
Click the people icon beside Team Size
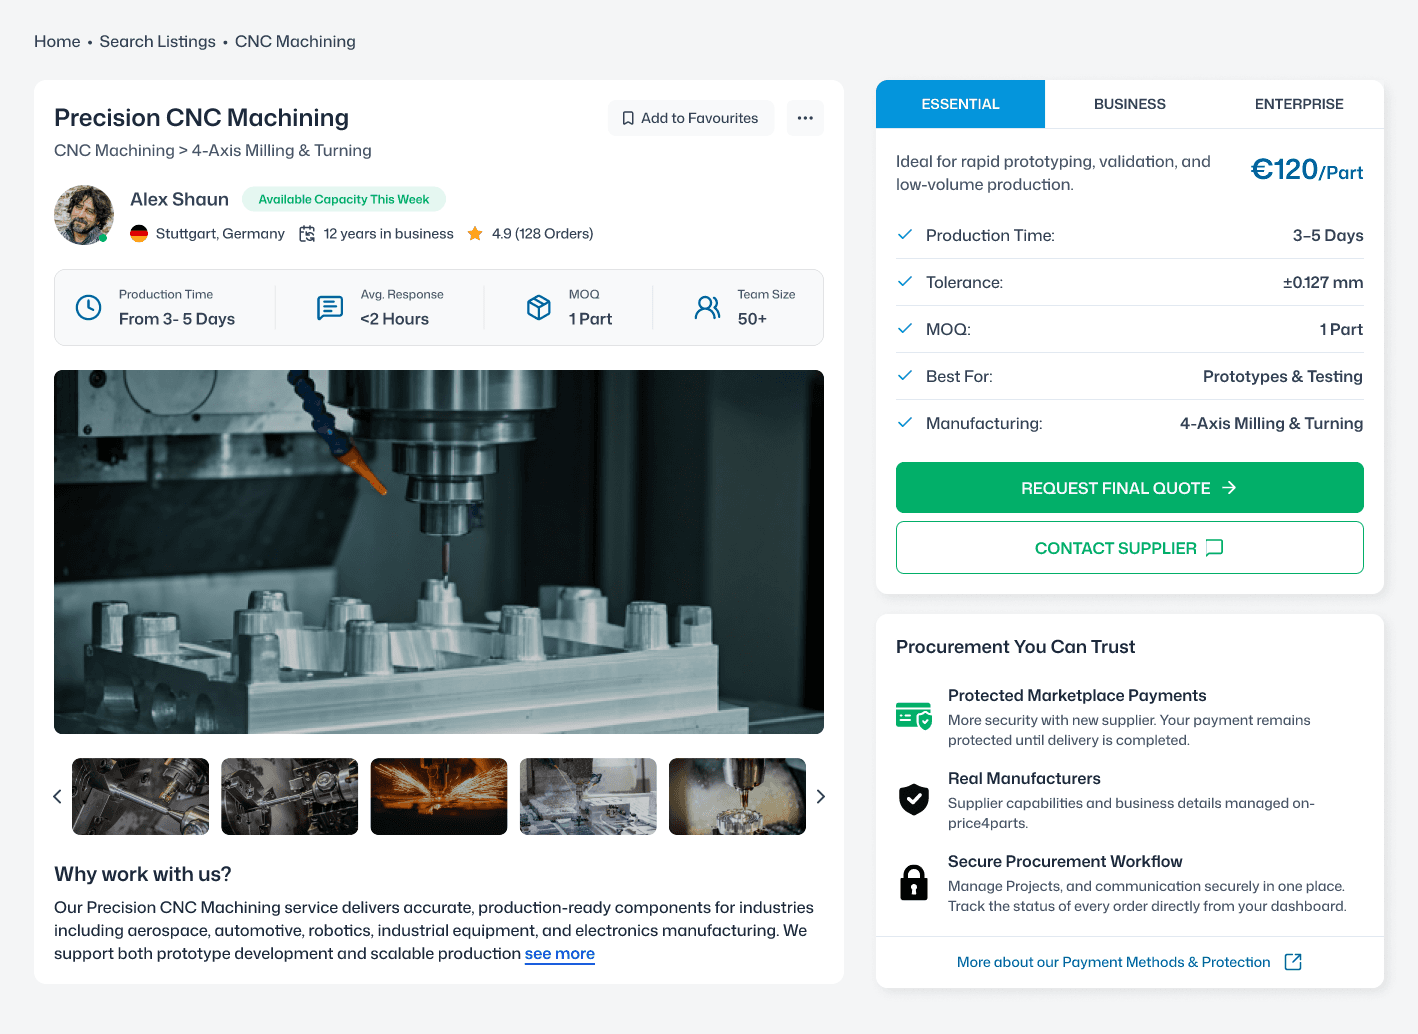click(707, 307)
